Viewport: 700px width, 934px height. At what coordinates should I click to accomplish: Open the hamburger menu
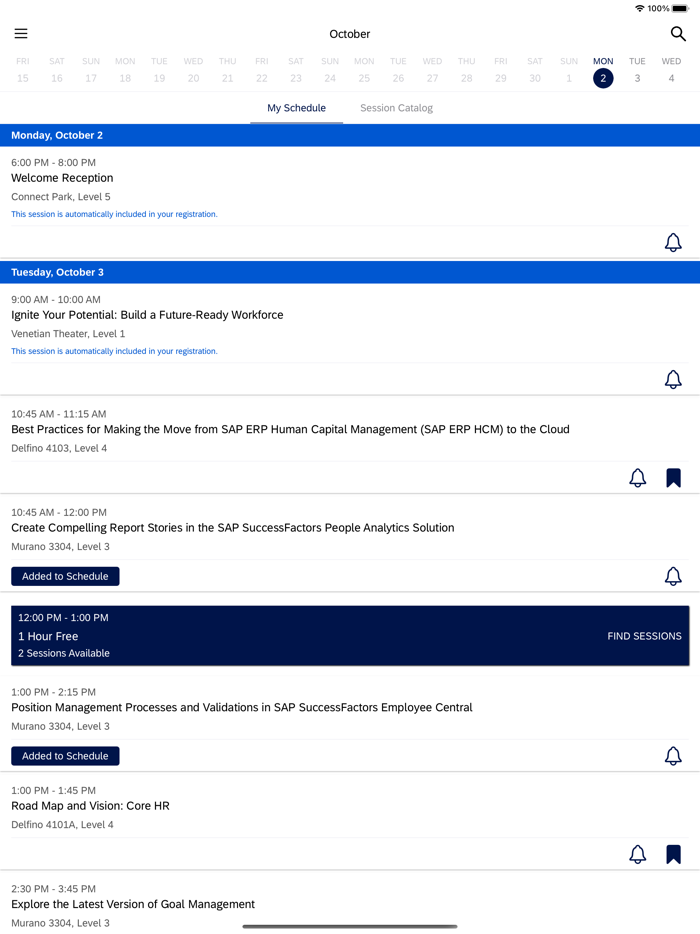pyautogui.click(x=21, y=33)
